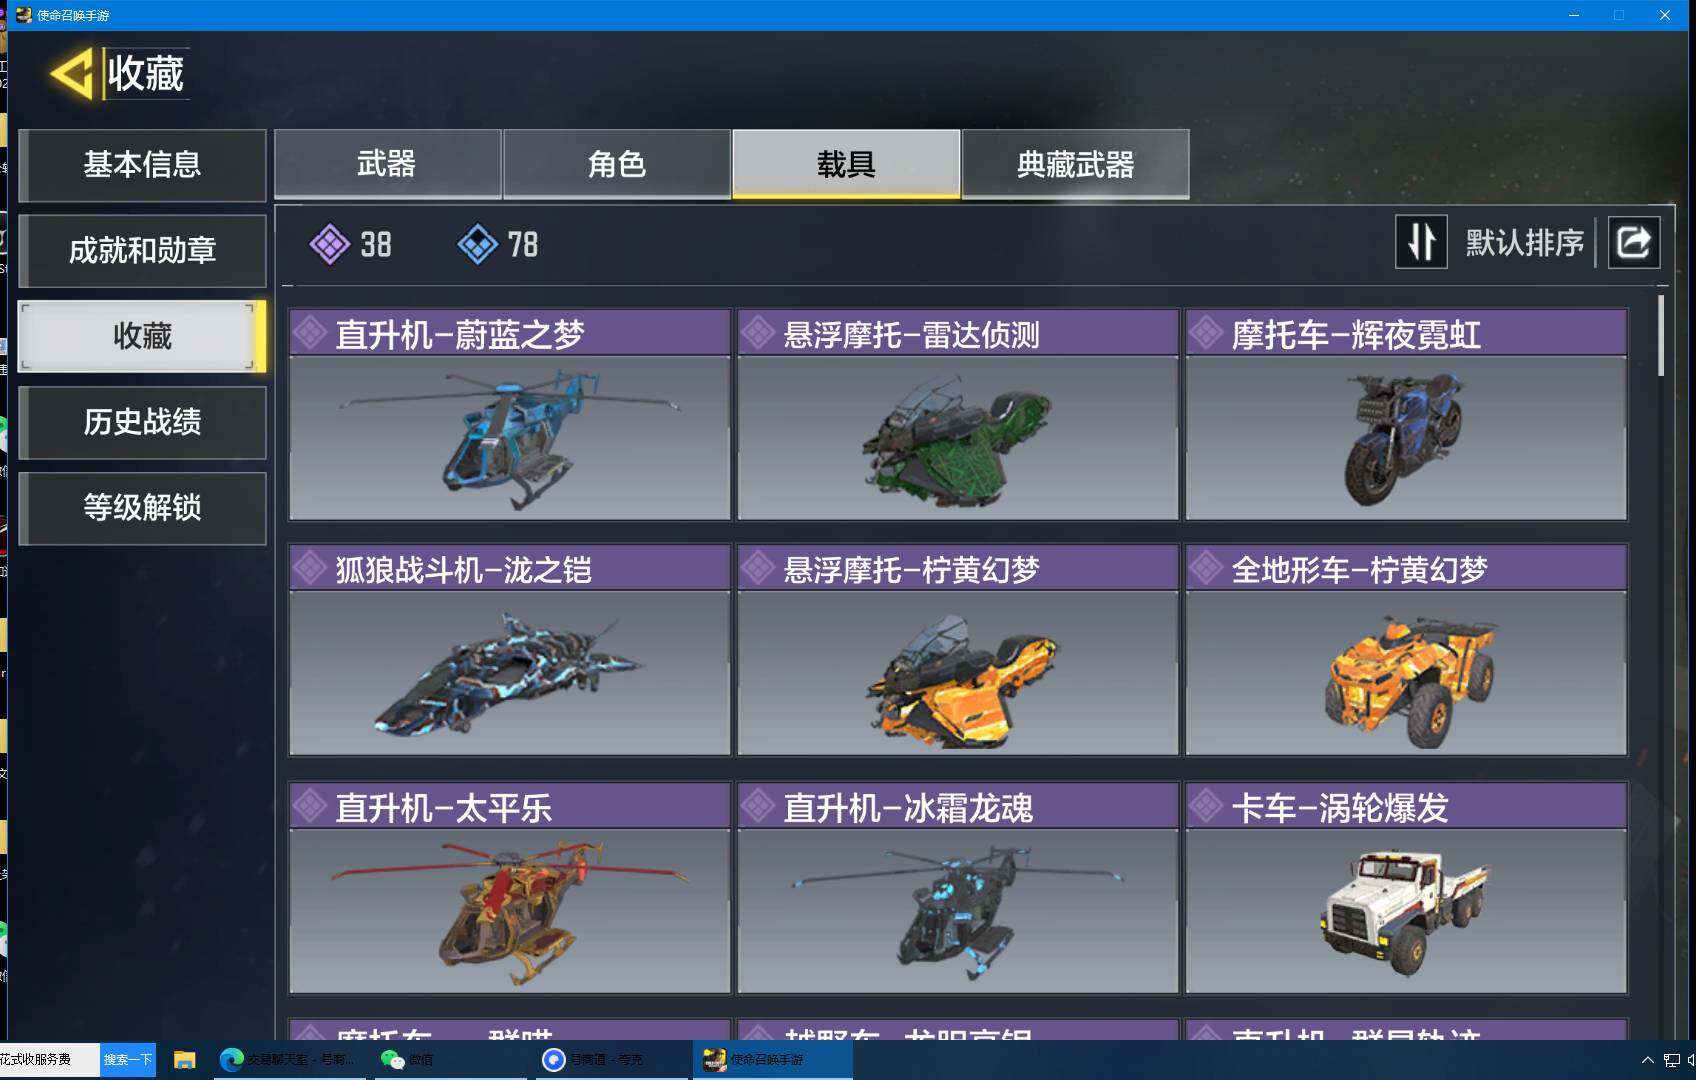
Task: Open Edge browser taskbar icon
Action: pos(232,1060)
